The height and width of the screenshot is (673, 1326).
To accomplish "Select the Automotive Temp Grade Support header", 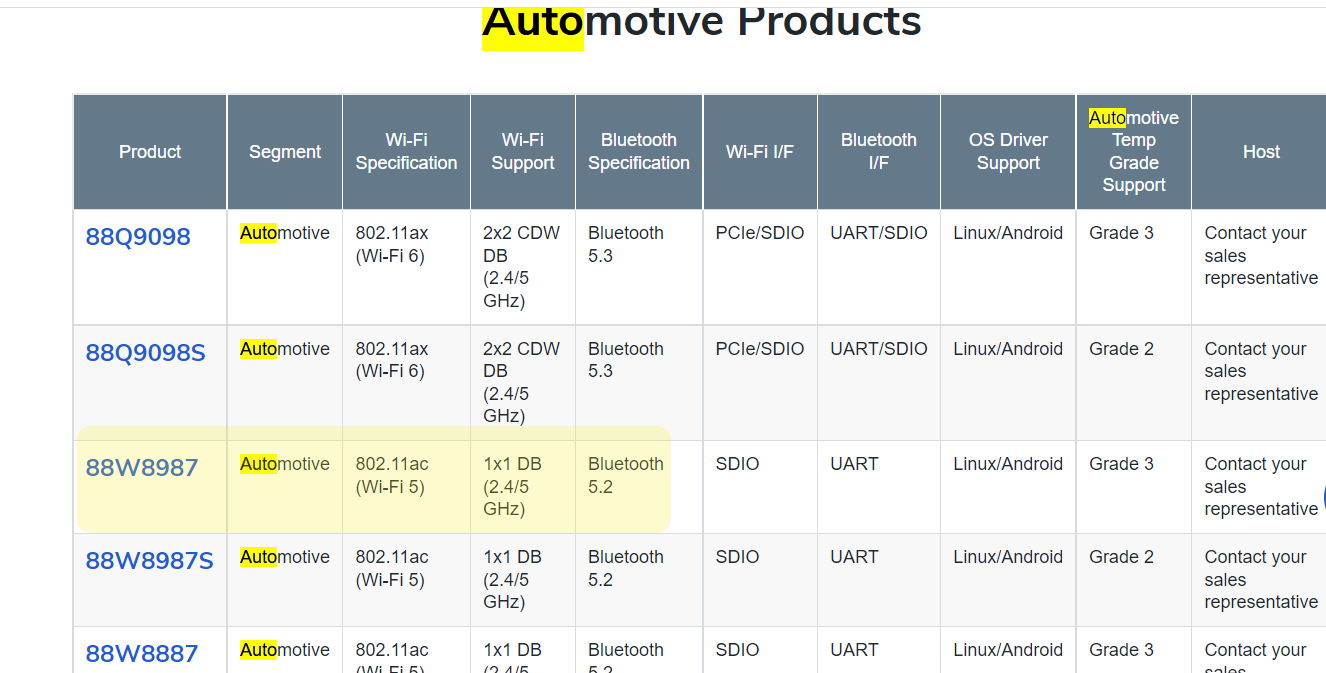I will (1133, 152).
